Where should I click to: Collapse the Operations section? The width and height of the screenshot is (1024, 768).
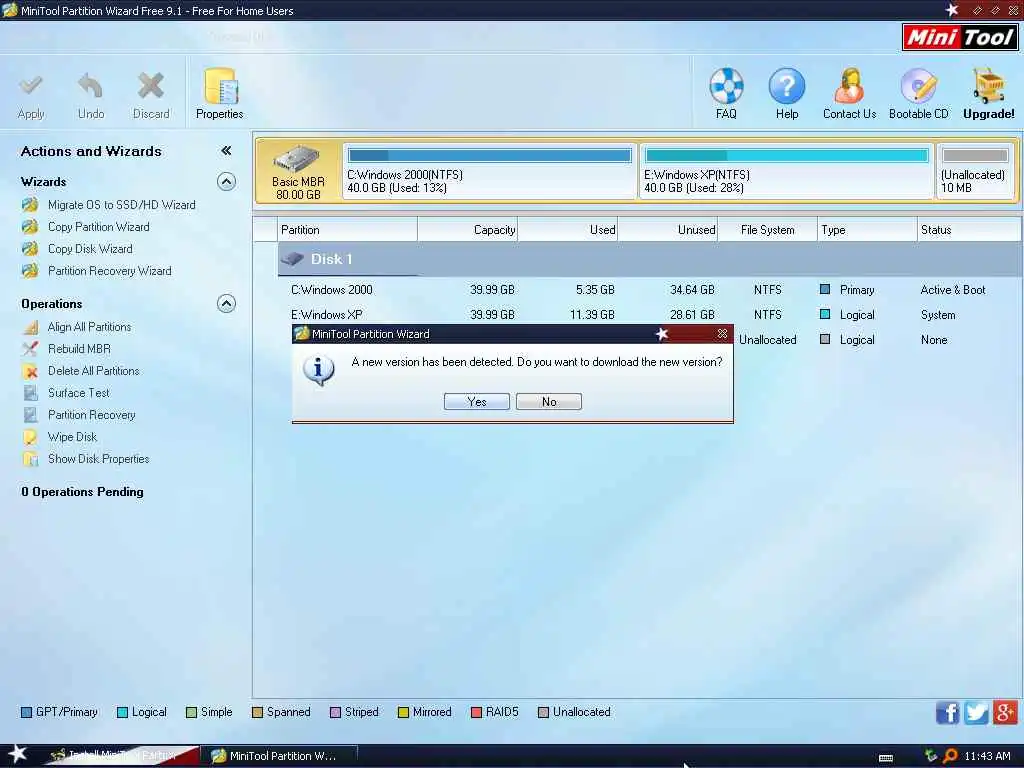(x=226, y=304)
